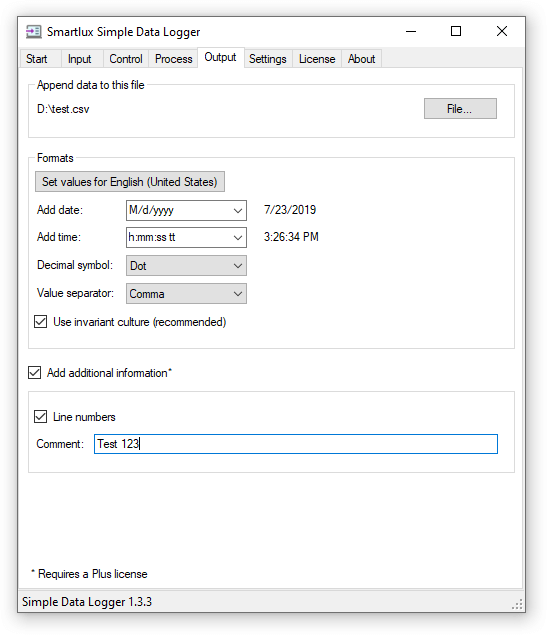Viewport: 547px width, 635px height.
Task: Open the Settings tab
Action: pos(268,59)
